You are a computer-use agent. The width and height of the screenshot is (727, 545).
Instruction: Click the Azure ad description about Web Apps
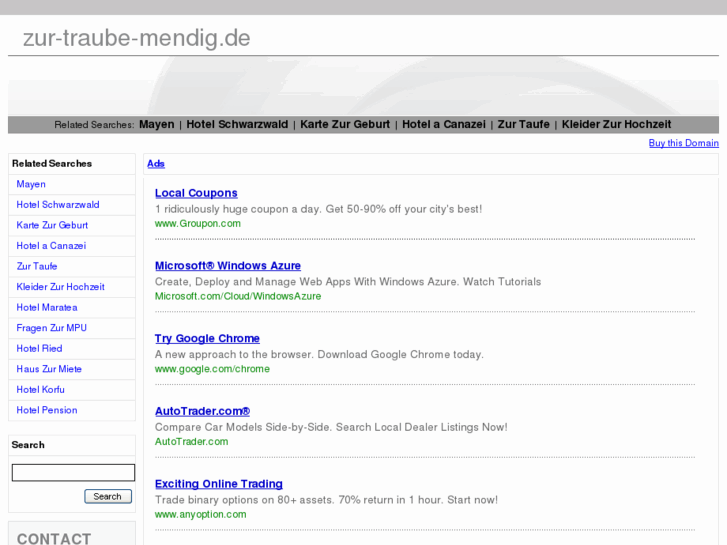click(348, 282)
